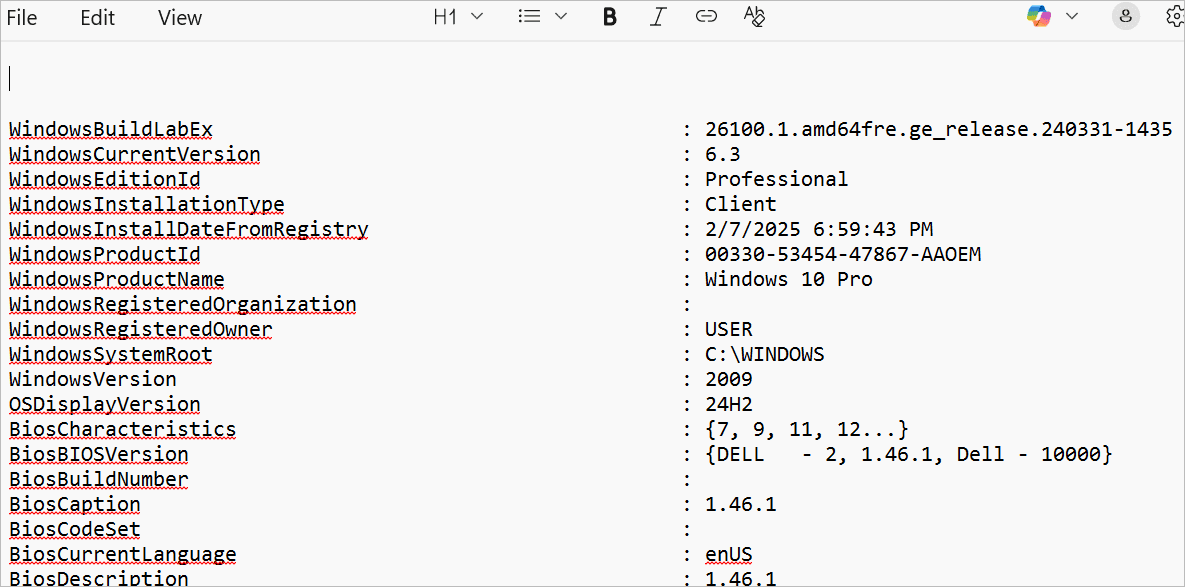Apply italic formatting
Viewport: 1185px width, 587px height.
point(657,17)
